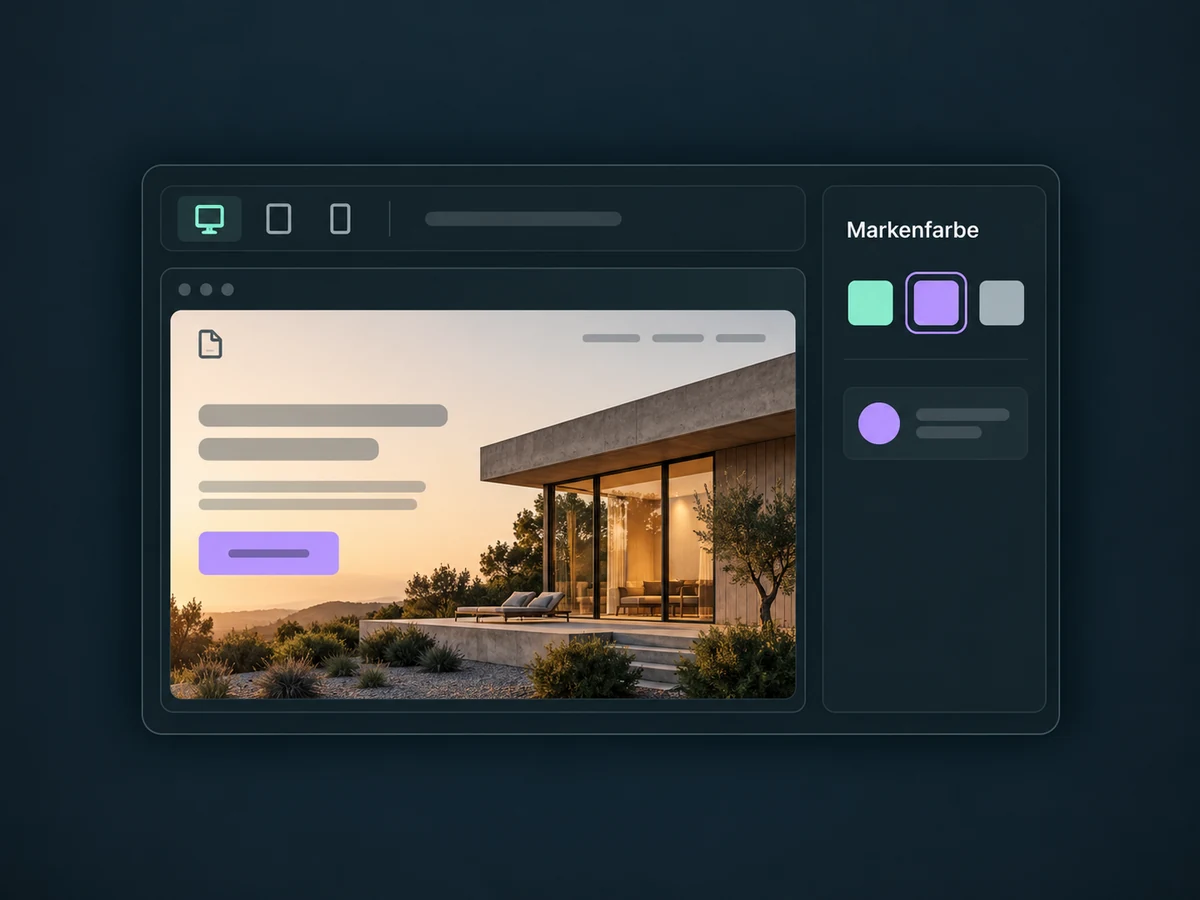
Task: Select the purple brand color swatch
Action: click(936, 303)
